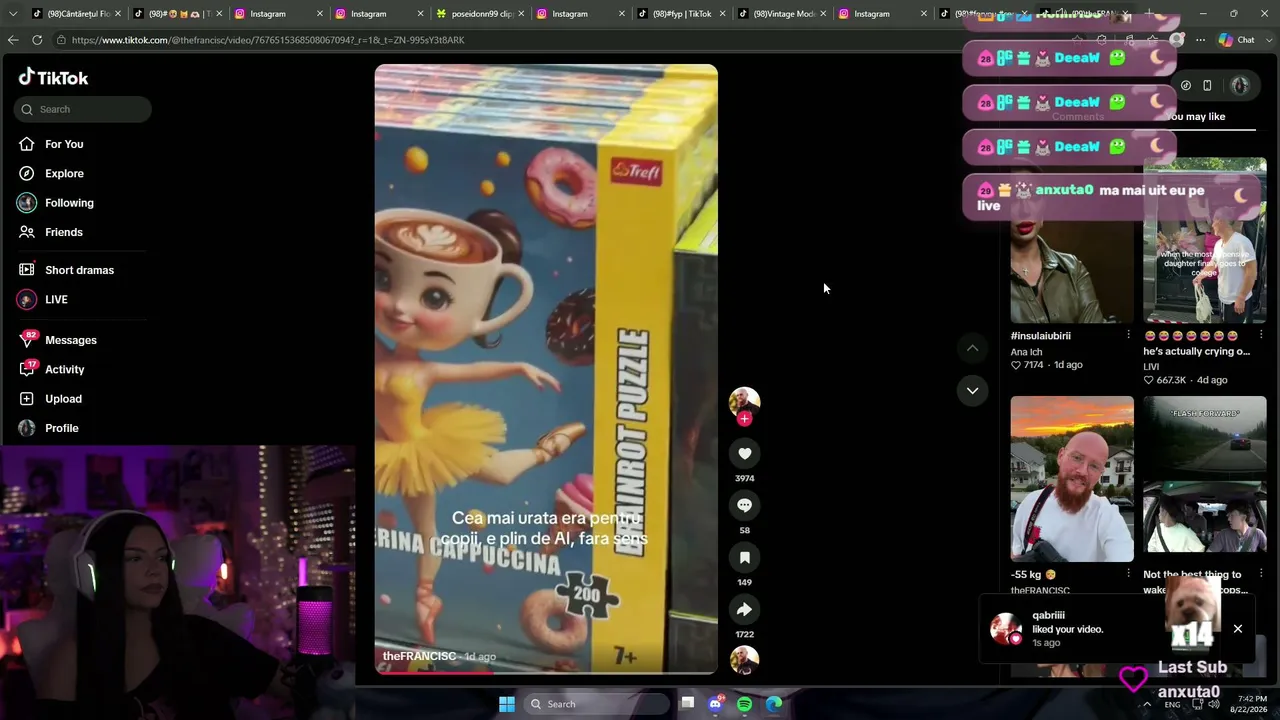Open Discord from the taskbar
The height and width of the screenshot is (720, 1280).
click(x=715, y=704)
